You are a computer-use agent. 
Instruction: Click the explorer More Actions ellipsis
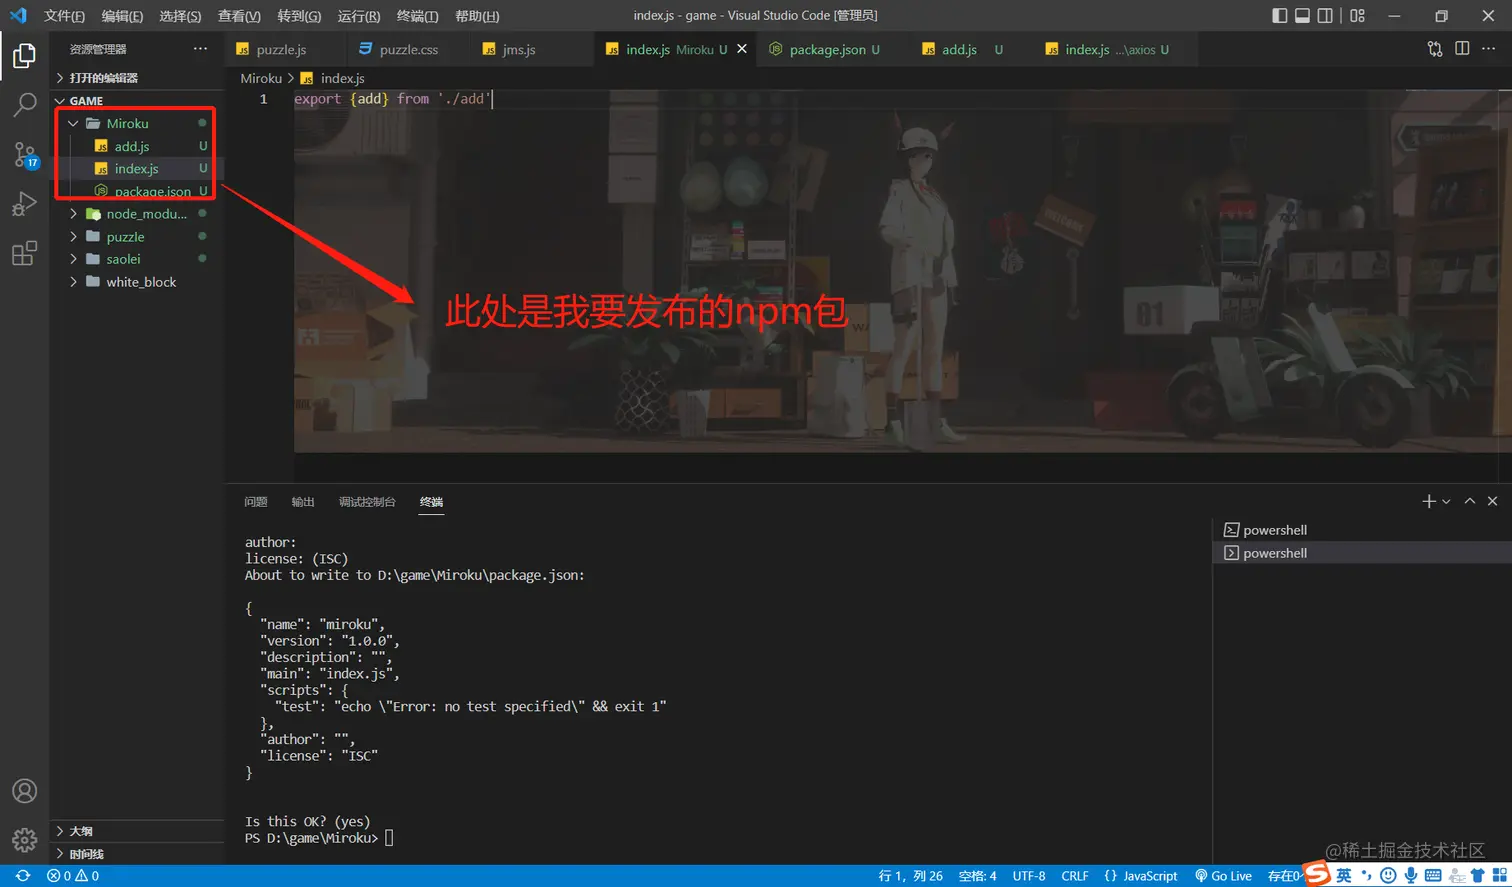tap(200, 49)
